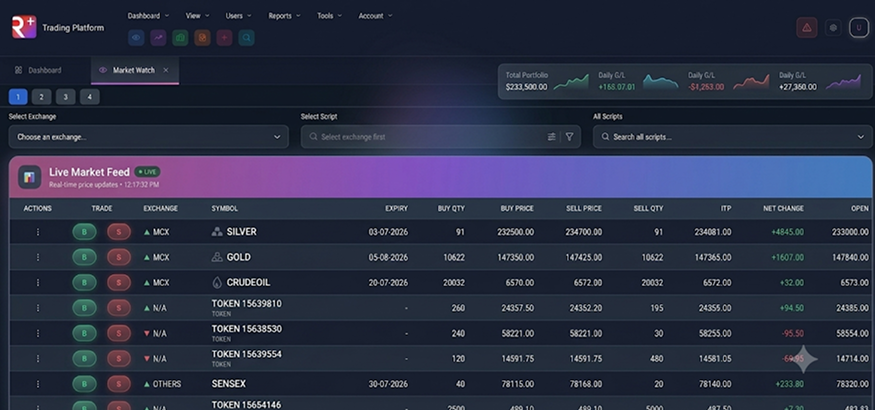875x410 pixels.
Task: Open the Tools menu
Action: click(x=329, y=16)
